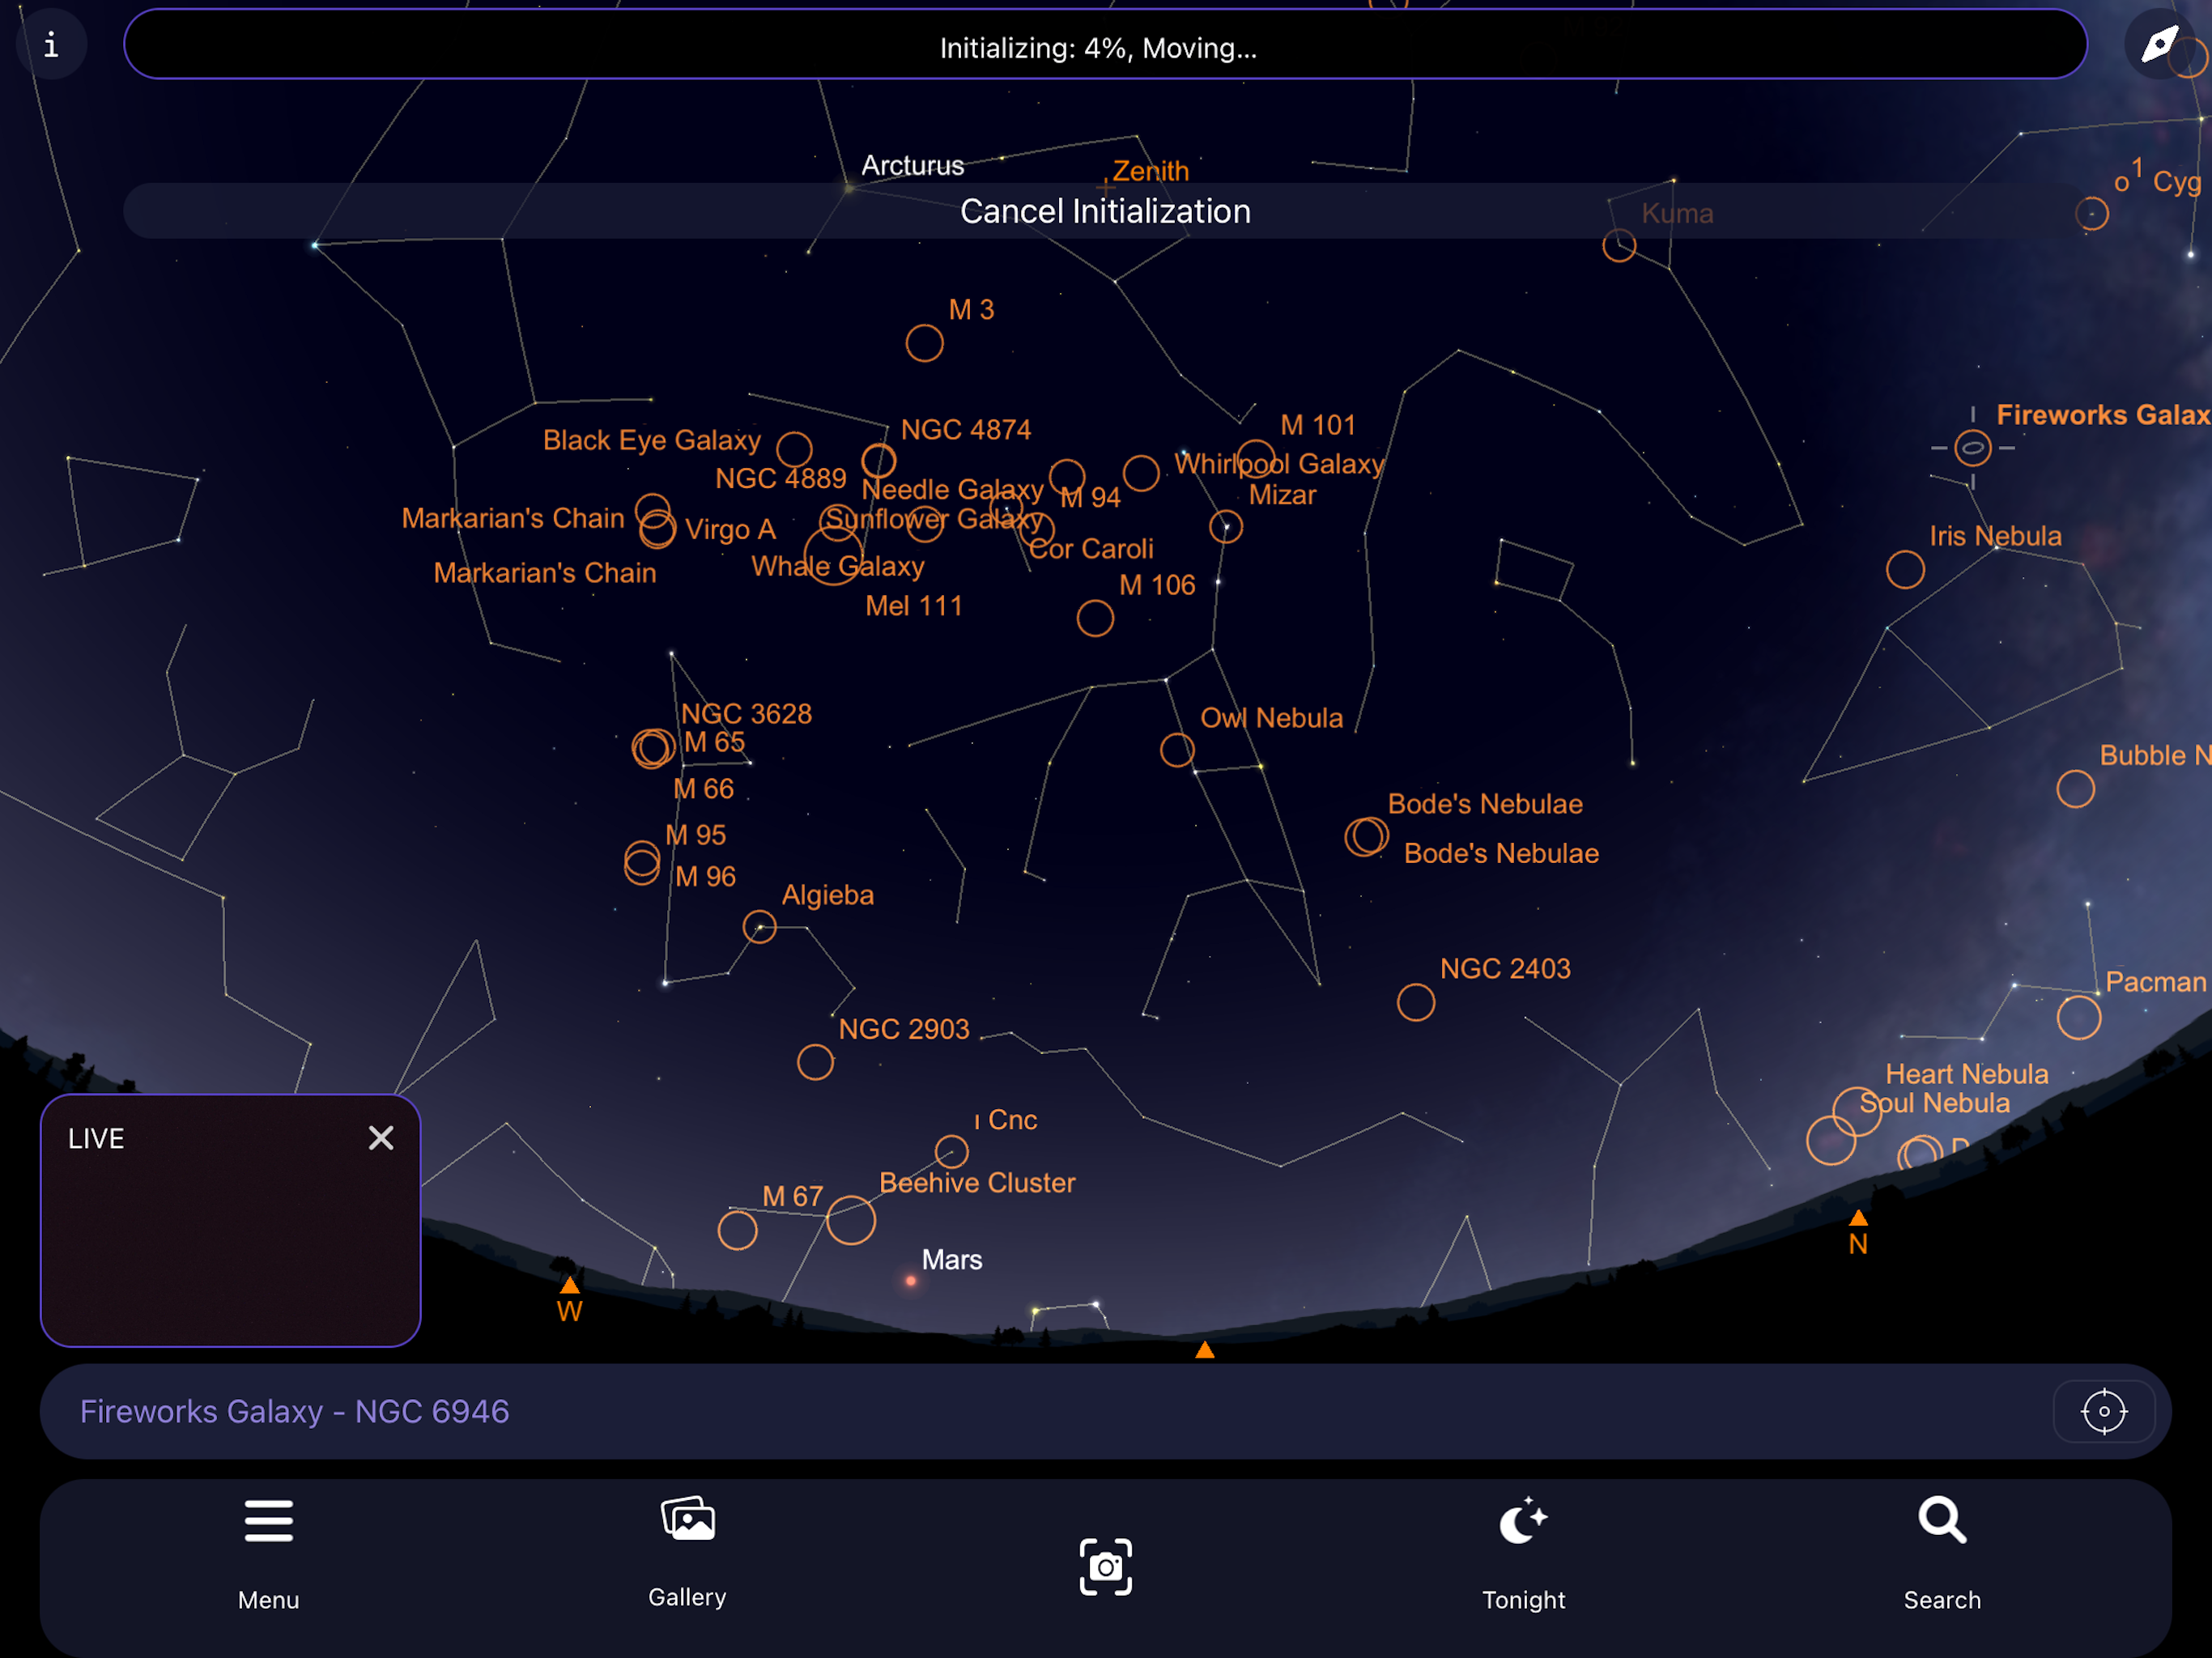
Task: Open the Search tab
Action: [x=1942, y=1556]
